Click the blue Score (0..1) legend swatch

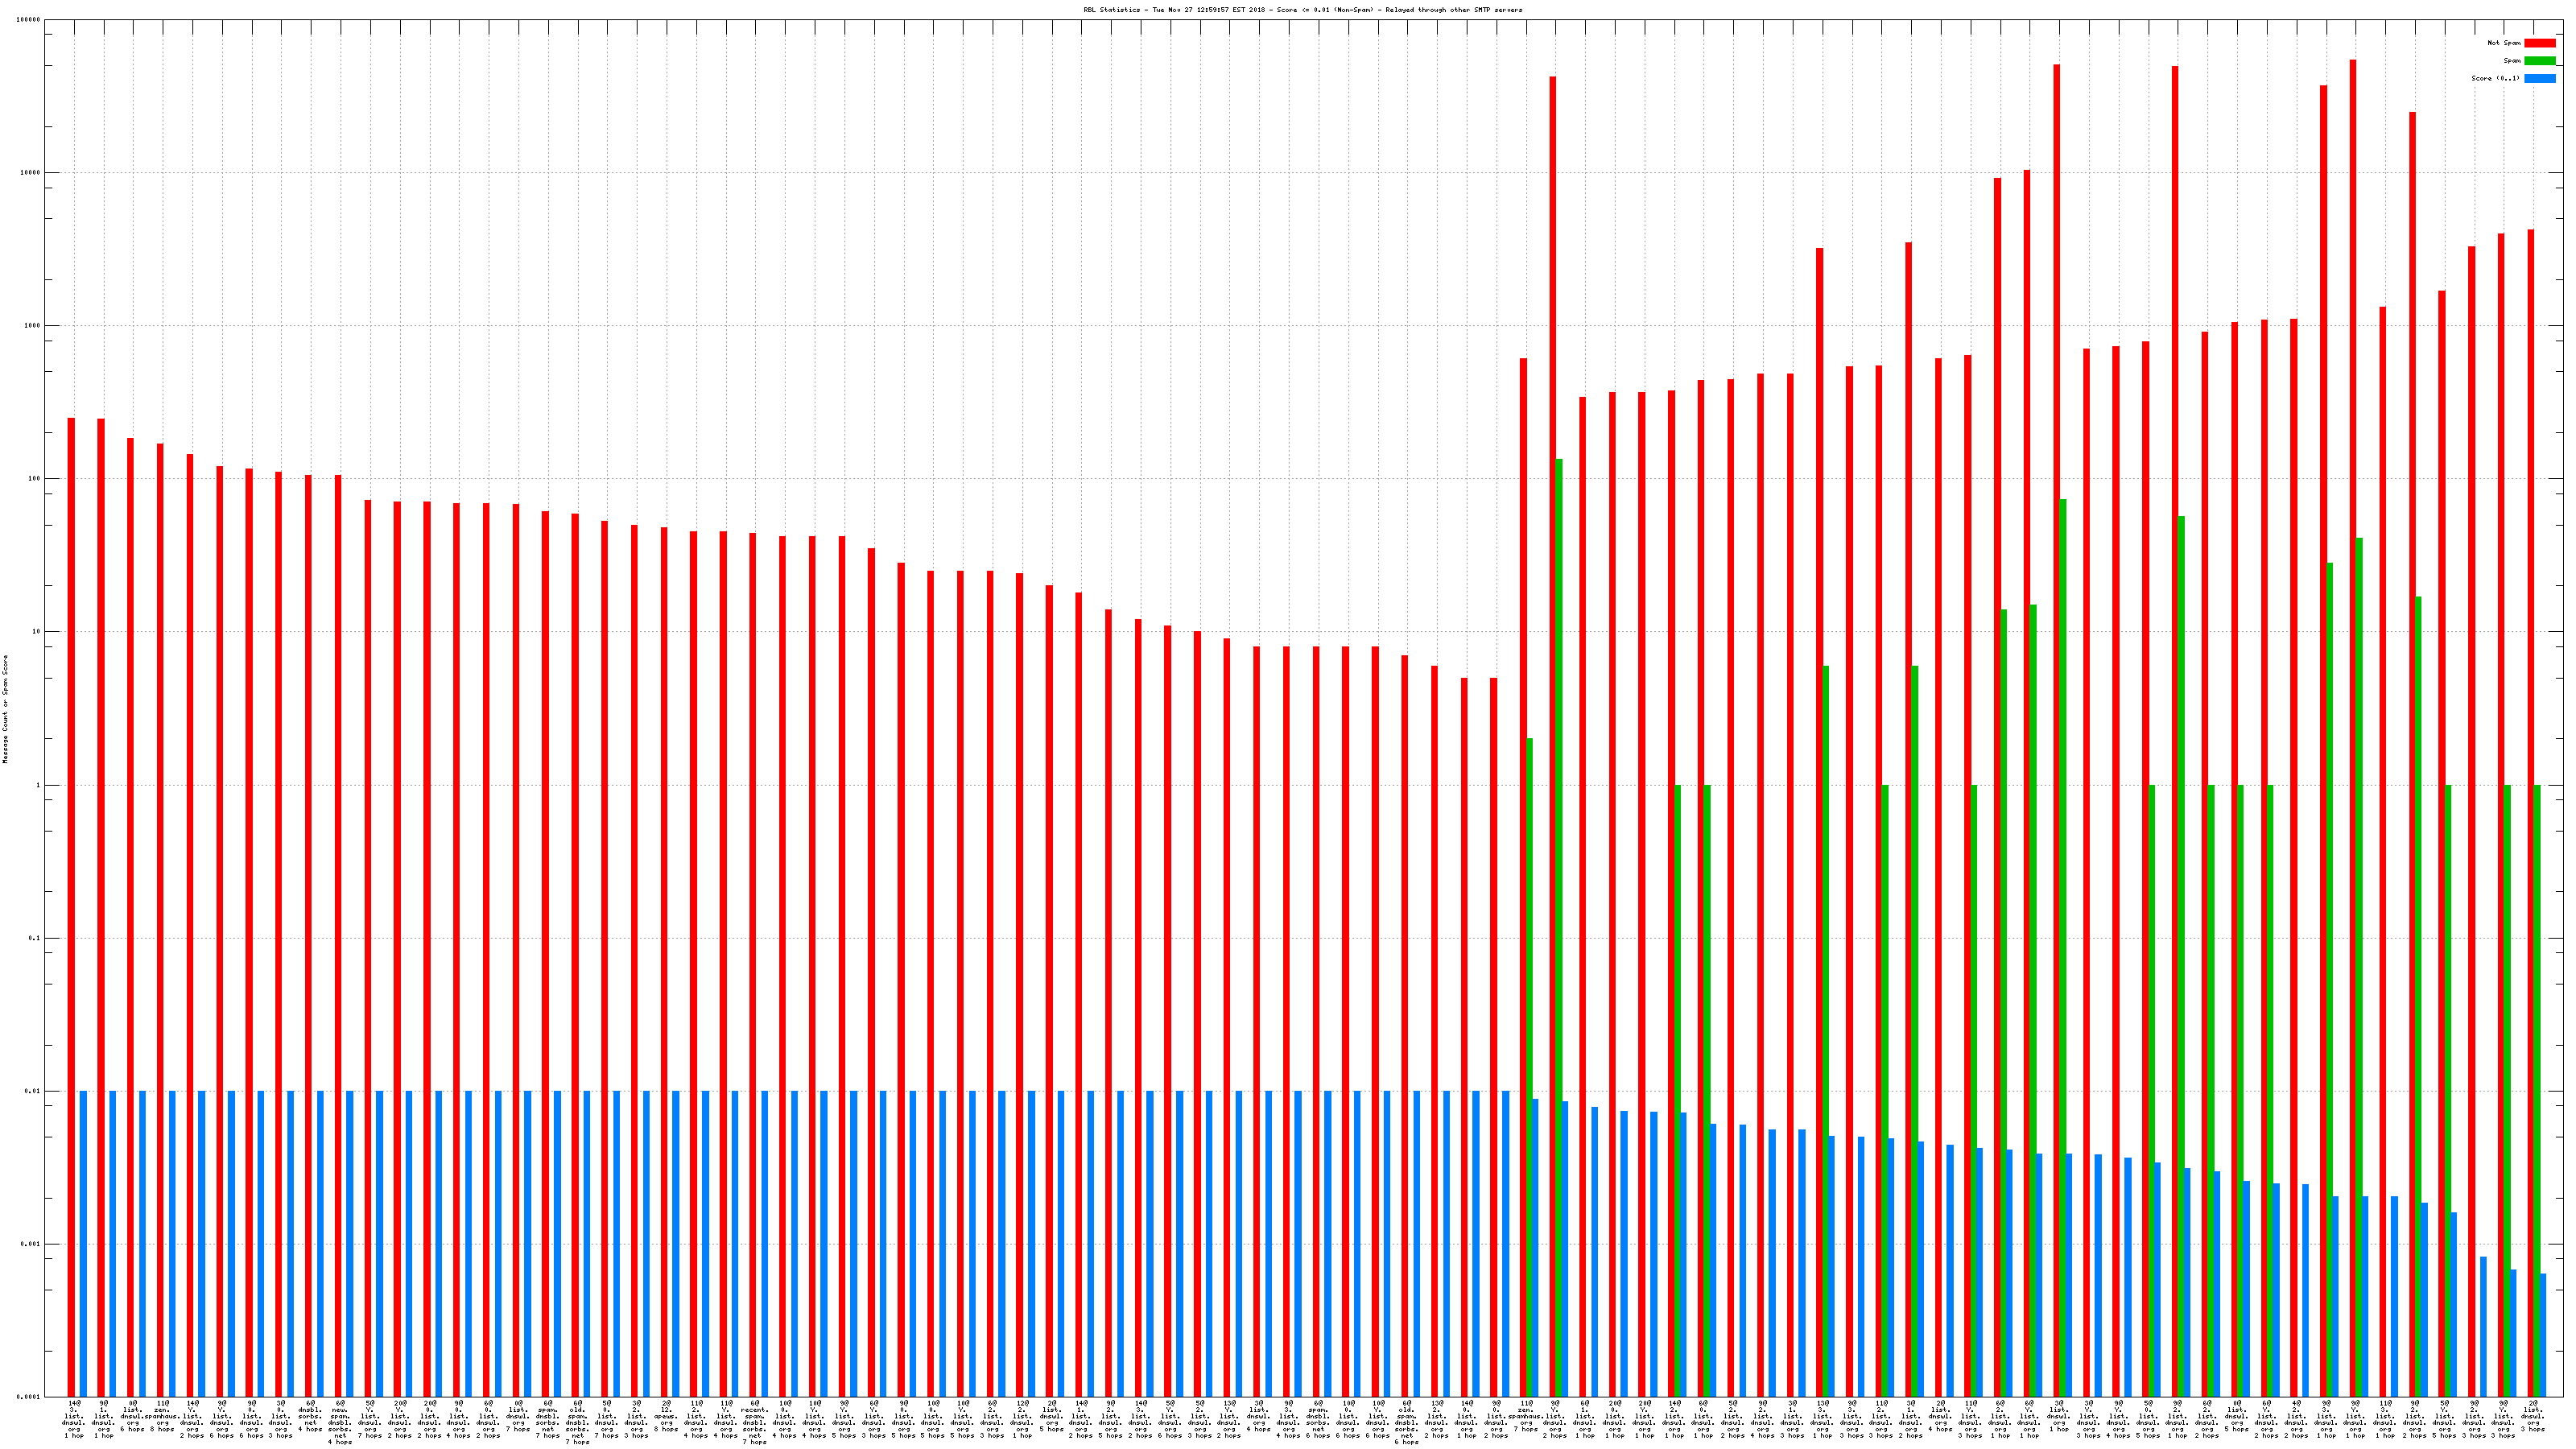[2539, 78]
